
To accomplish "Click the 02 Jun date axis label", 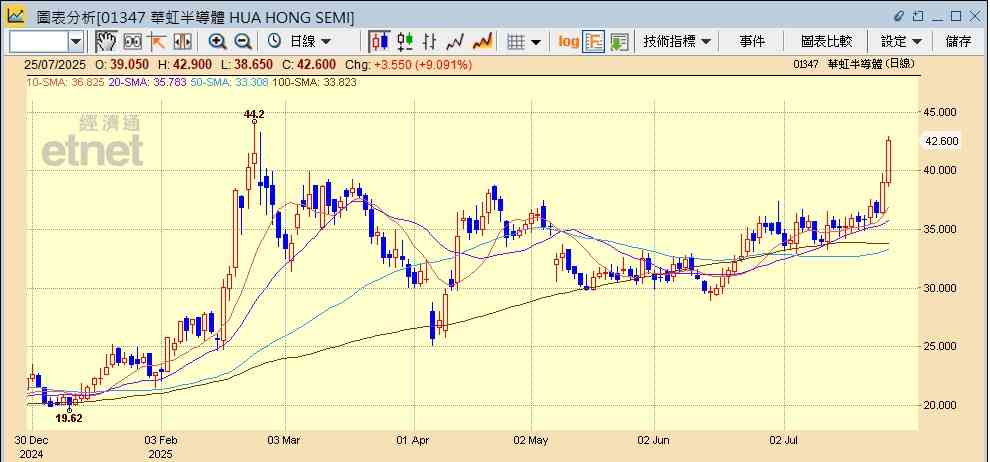I will click(x=654, y=440).
